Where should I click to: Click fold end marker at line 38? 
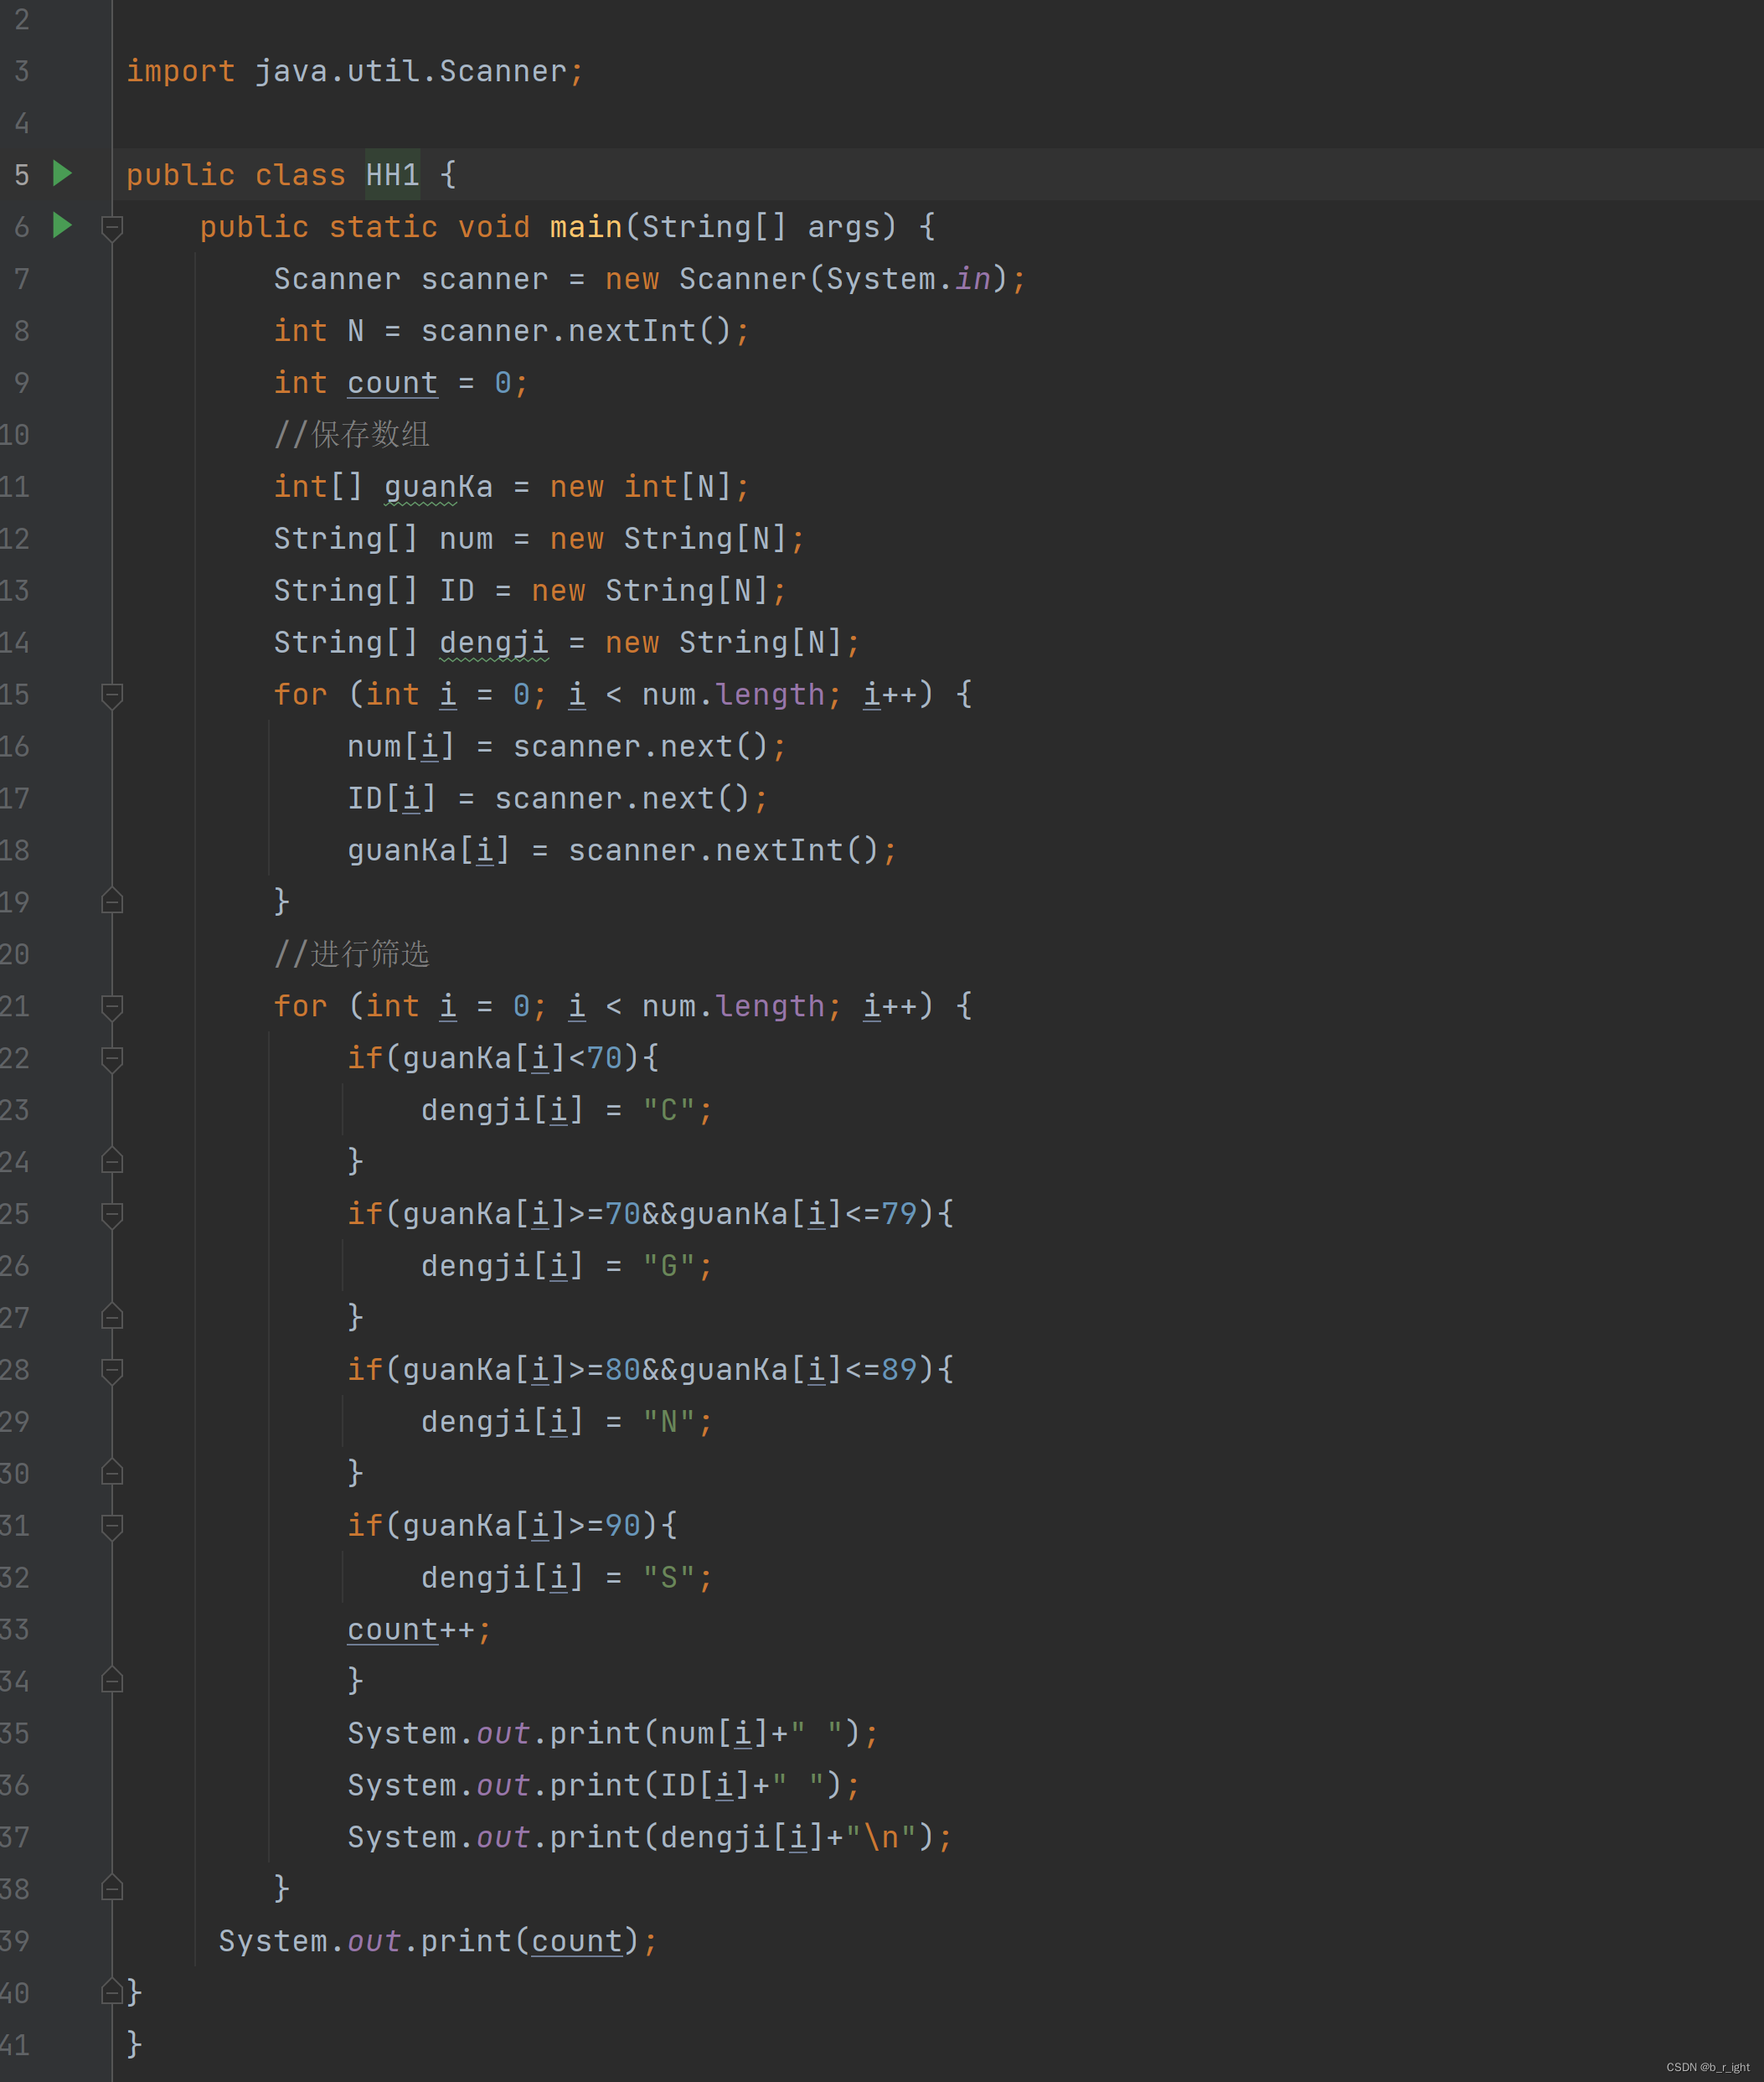pyautogui.click(x=112, y=1887)
